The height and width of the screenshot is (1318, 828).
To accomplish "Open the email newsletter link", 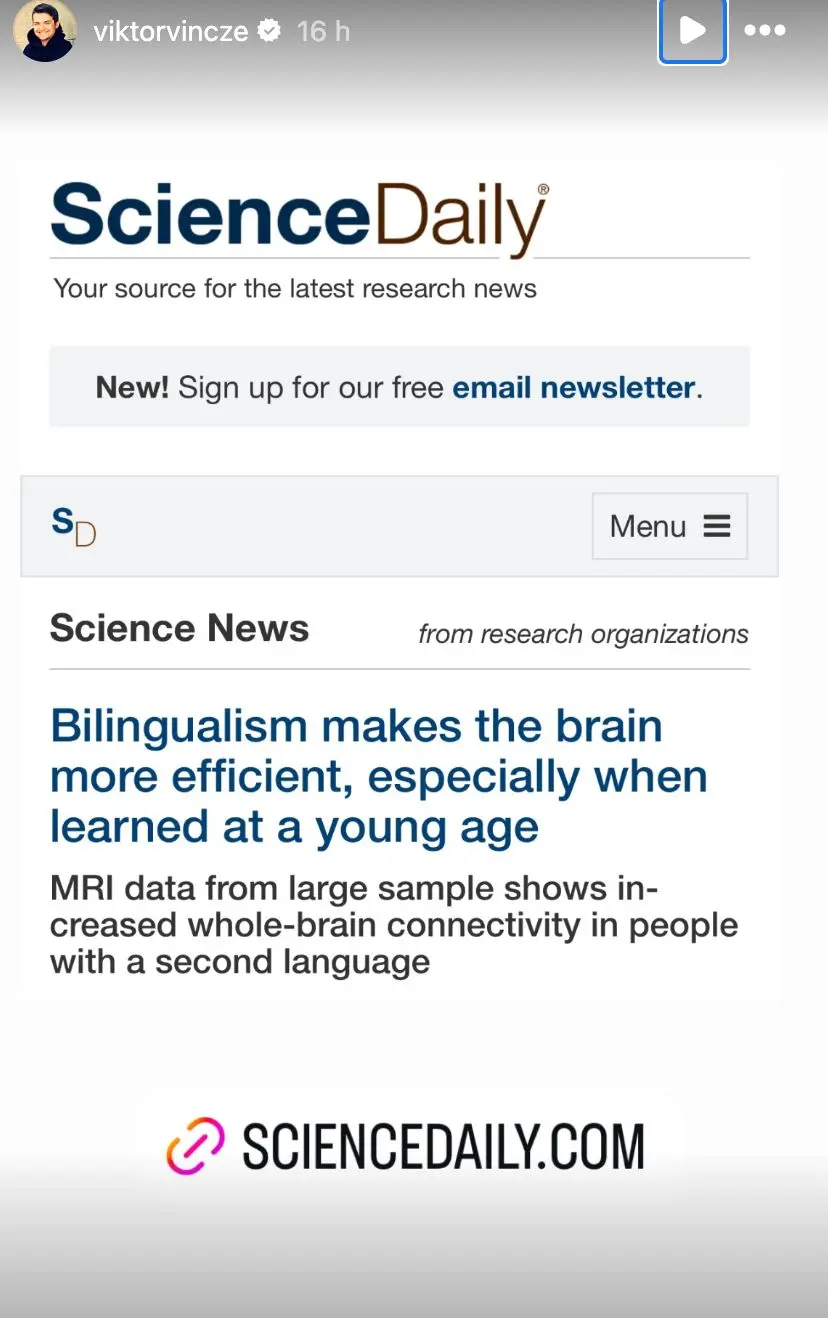I will (574, 387).
